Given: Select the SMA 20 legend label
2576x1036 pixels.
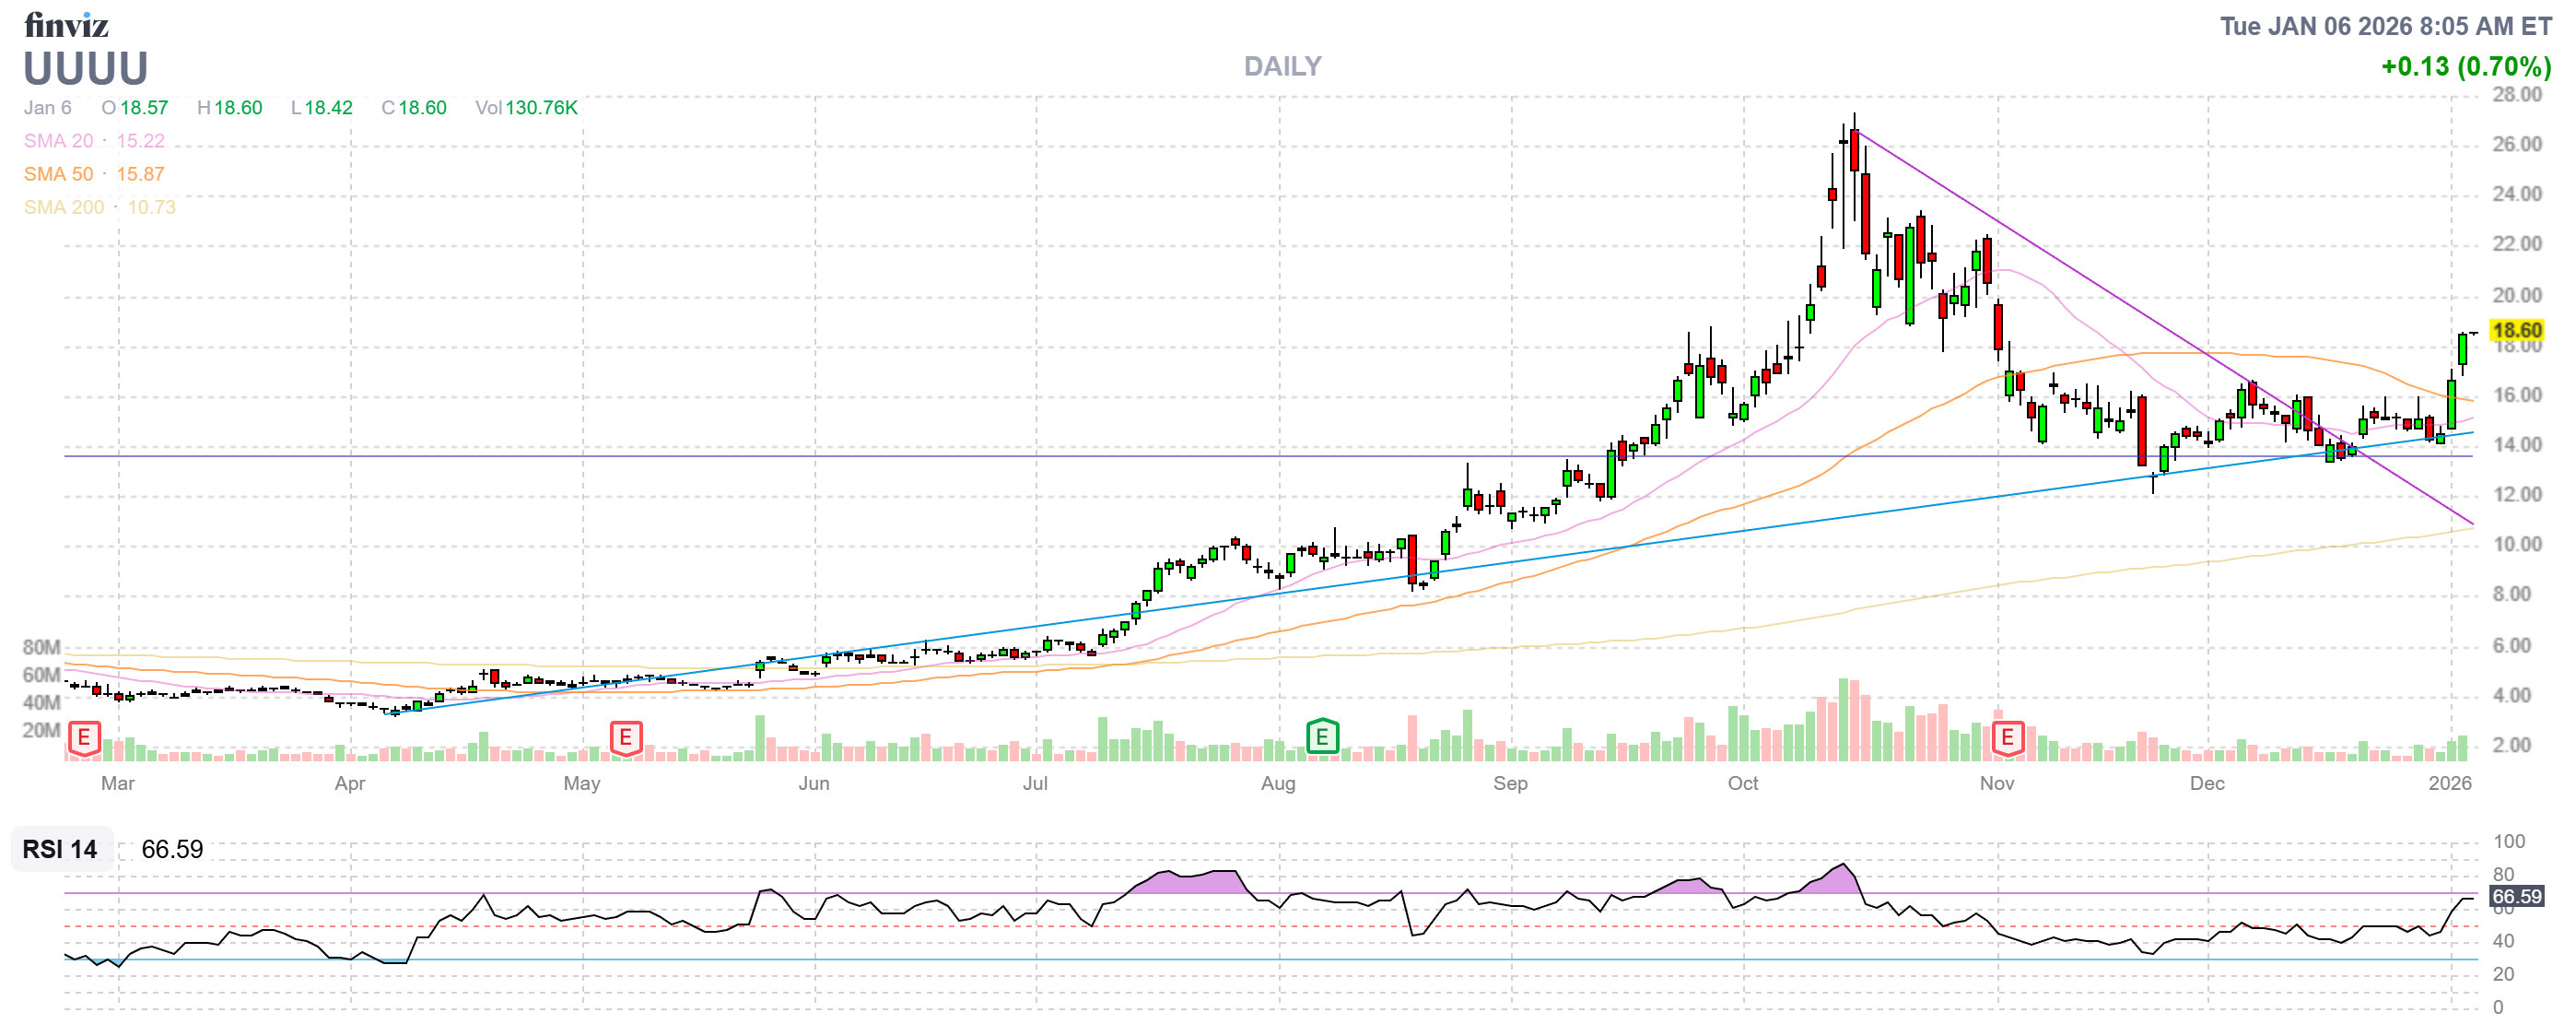Looking at the screenshot, I should [x=58, y=141].
